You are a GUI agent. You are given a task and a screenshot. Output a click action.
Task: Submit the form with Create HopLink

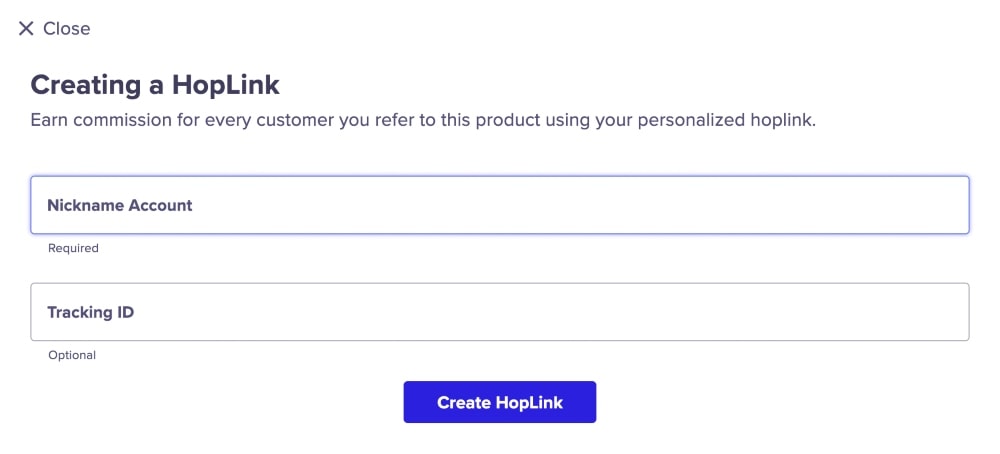click(500, 402)
